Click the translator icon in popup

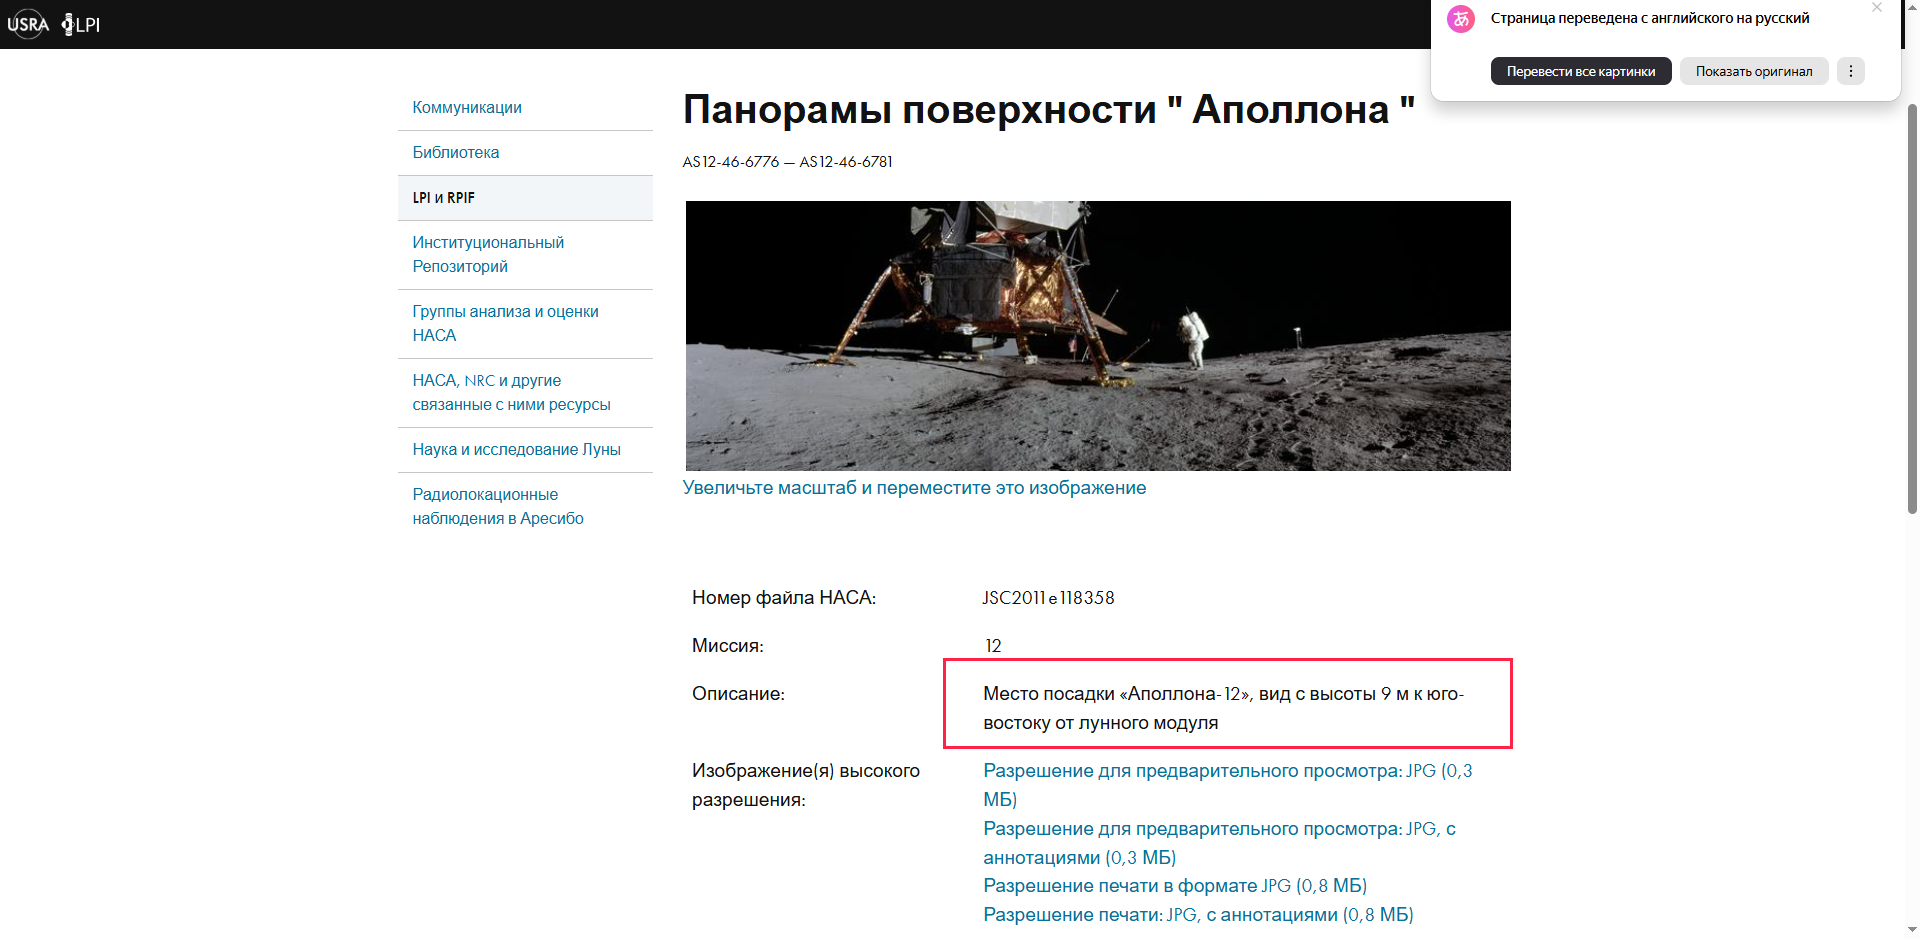(1461, 18)
